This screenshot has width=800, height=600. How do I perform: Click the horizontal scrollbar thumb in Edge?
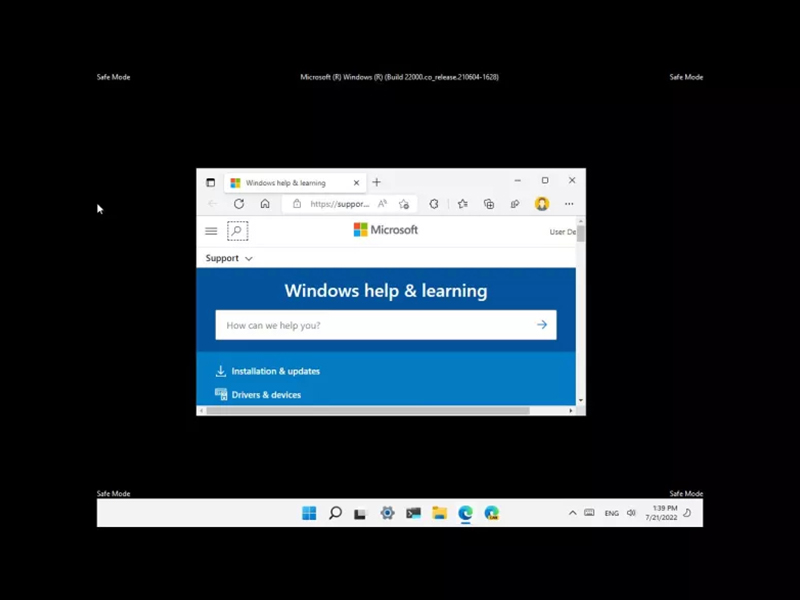click(368, 411)
